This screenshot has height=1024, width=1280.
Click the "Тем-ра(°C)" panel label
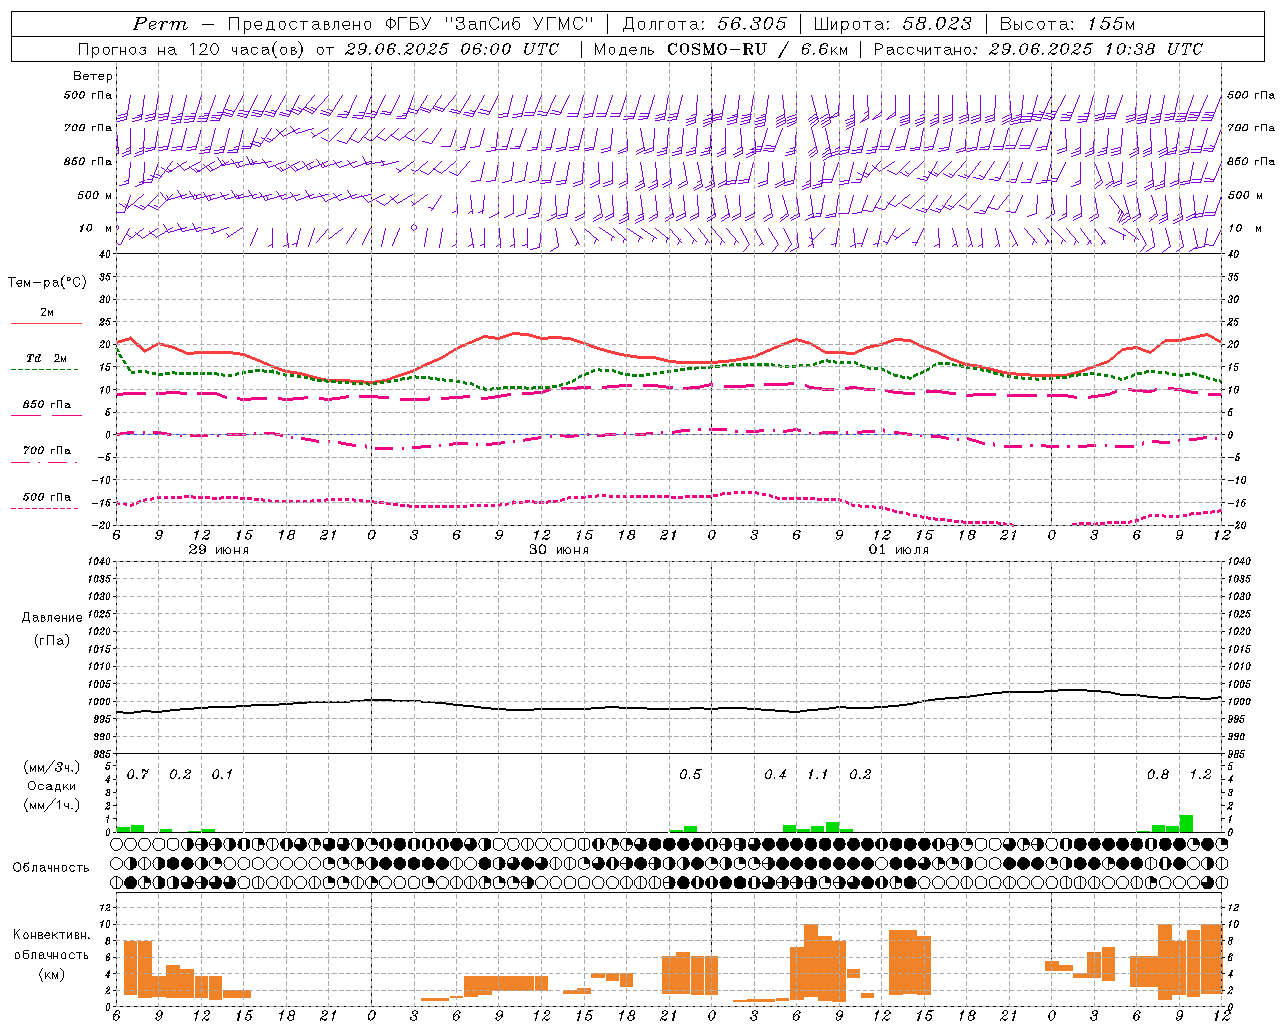click(47, 283)
